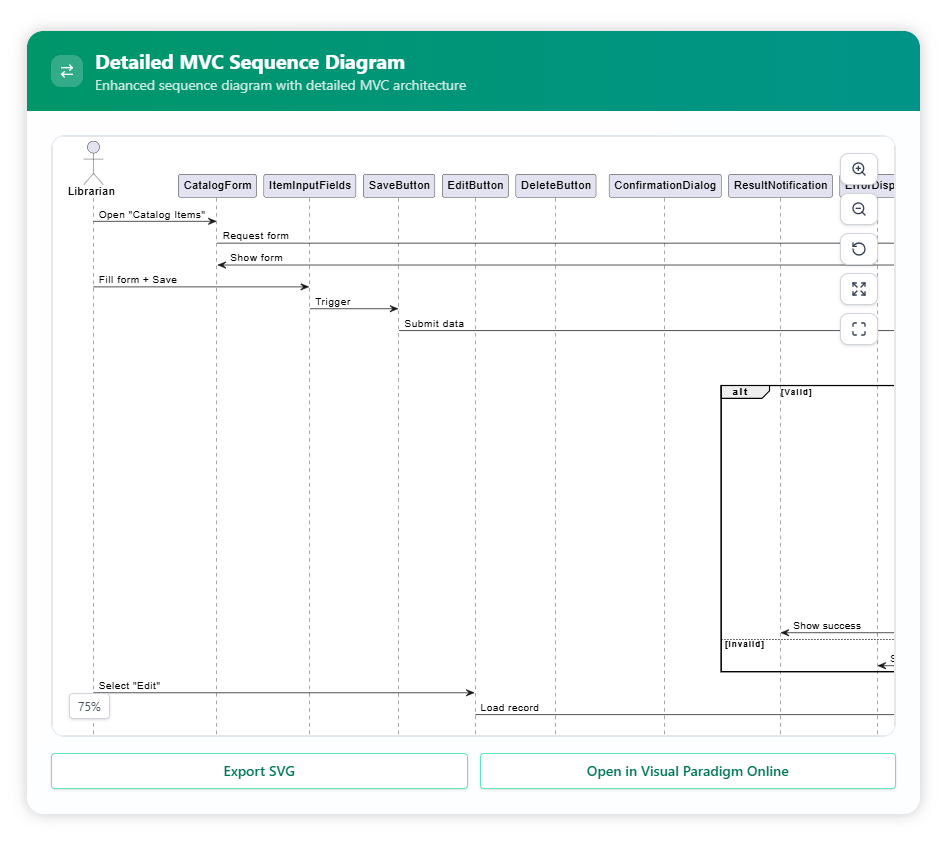950x843 pixels.
Task: Click the alt fragment label tab
Action: coord(742,392)
